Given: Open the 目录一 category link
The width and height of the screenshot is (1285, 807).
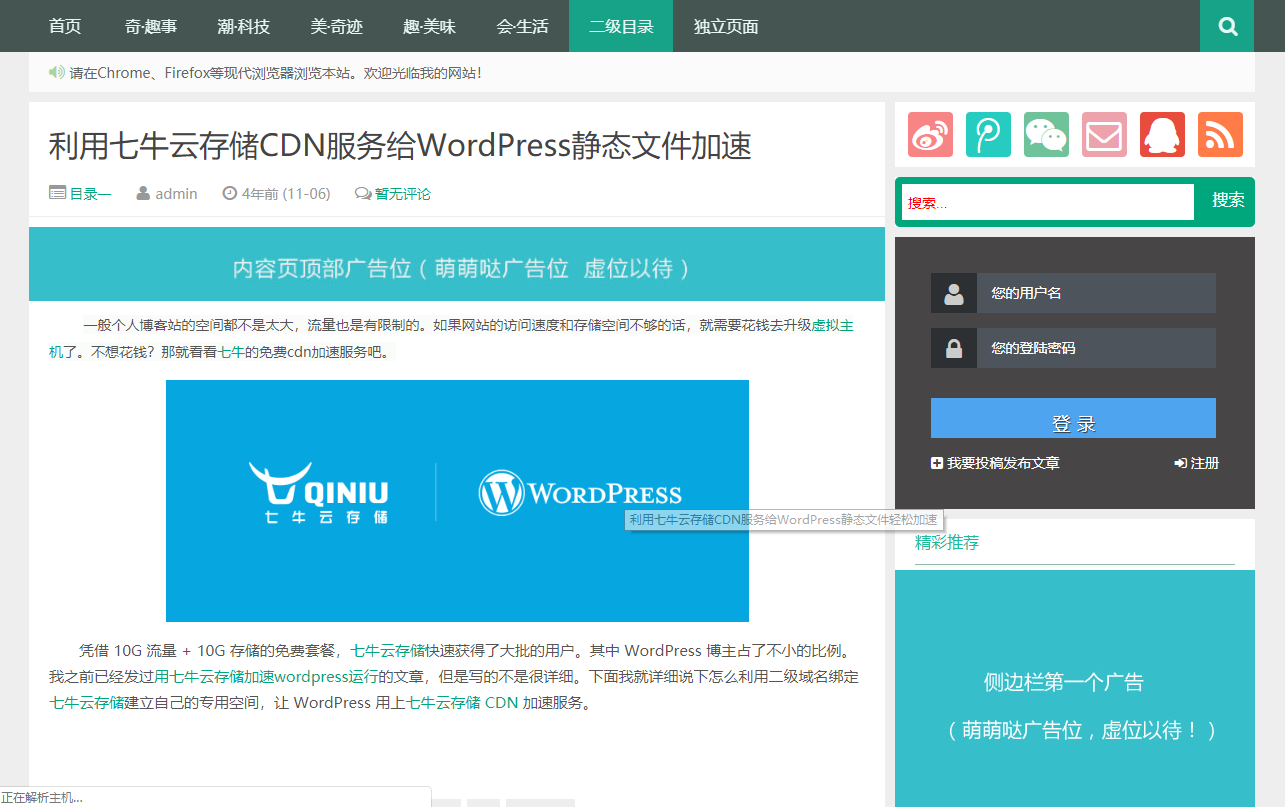Looking at the screenshot, I should (x=90, y=194).
